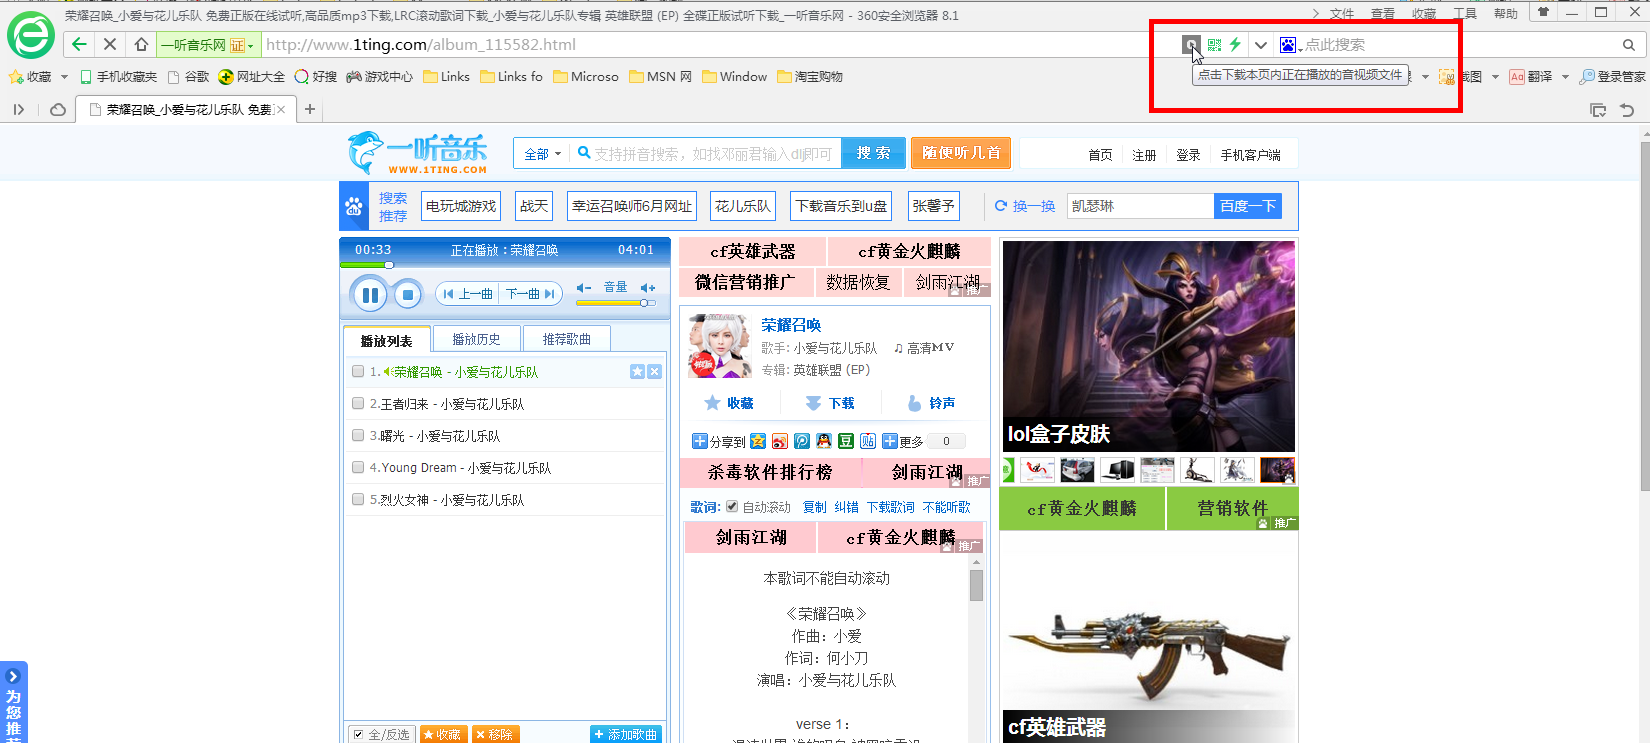Share to Douban green icon

coord(846,441)
